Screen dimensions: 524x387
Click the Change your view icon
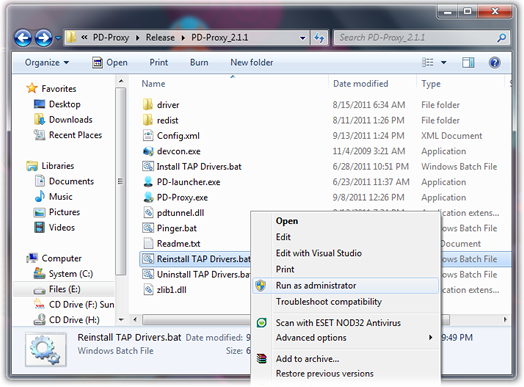428,62
